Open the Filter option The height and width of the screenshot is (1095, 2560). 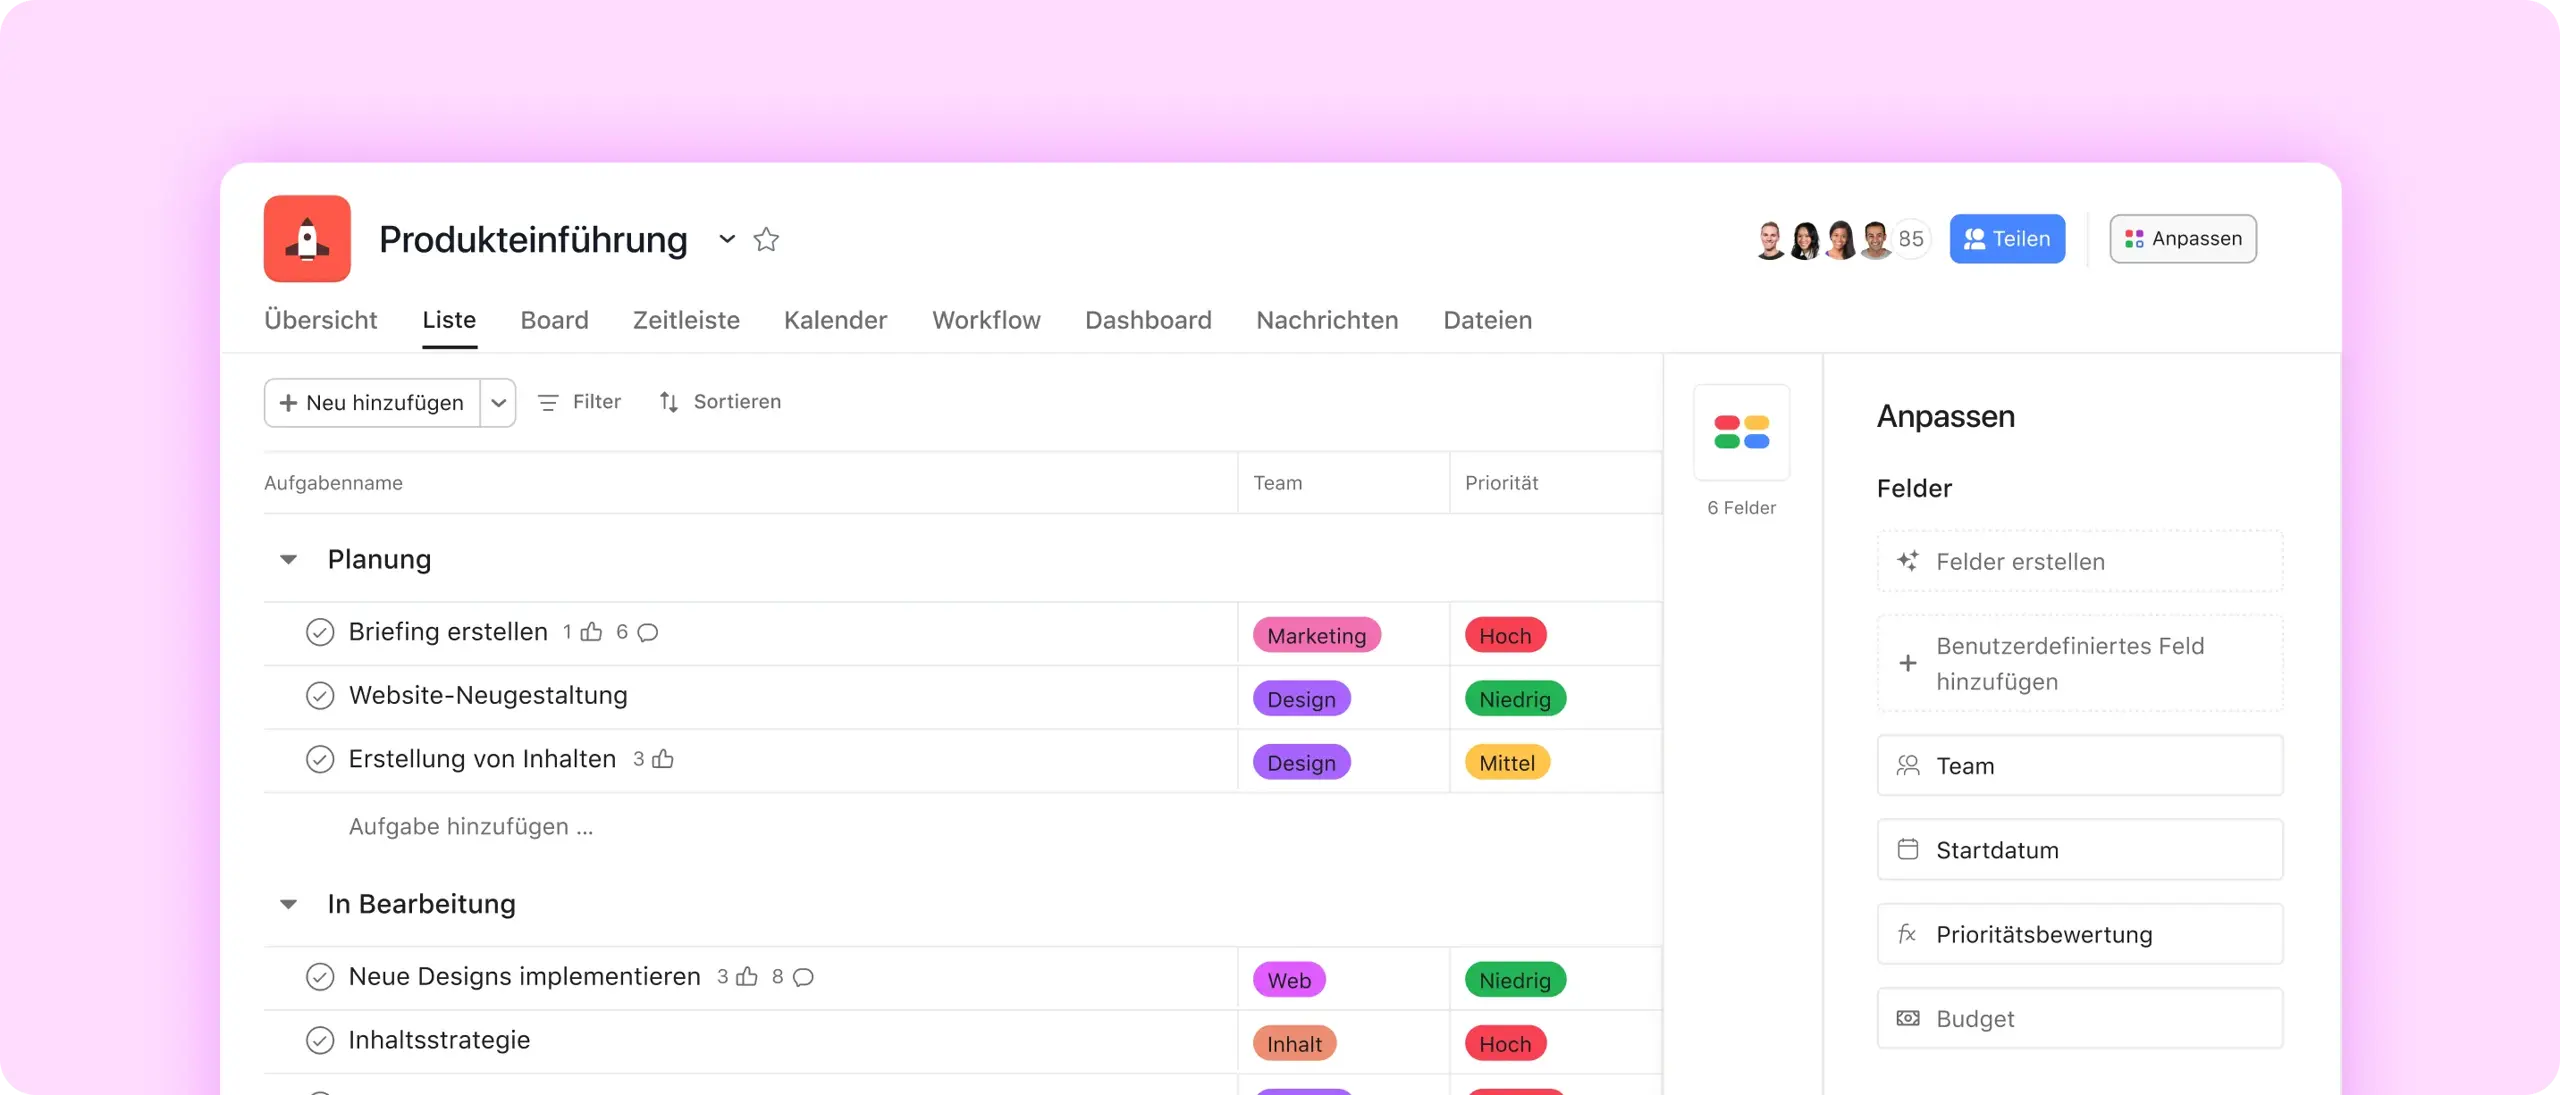(x=579, y=402)
